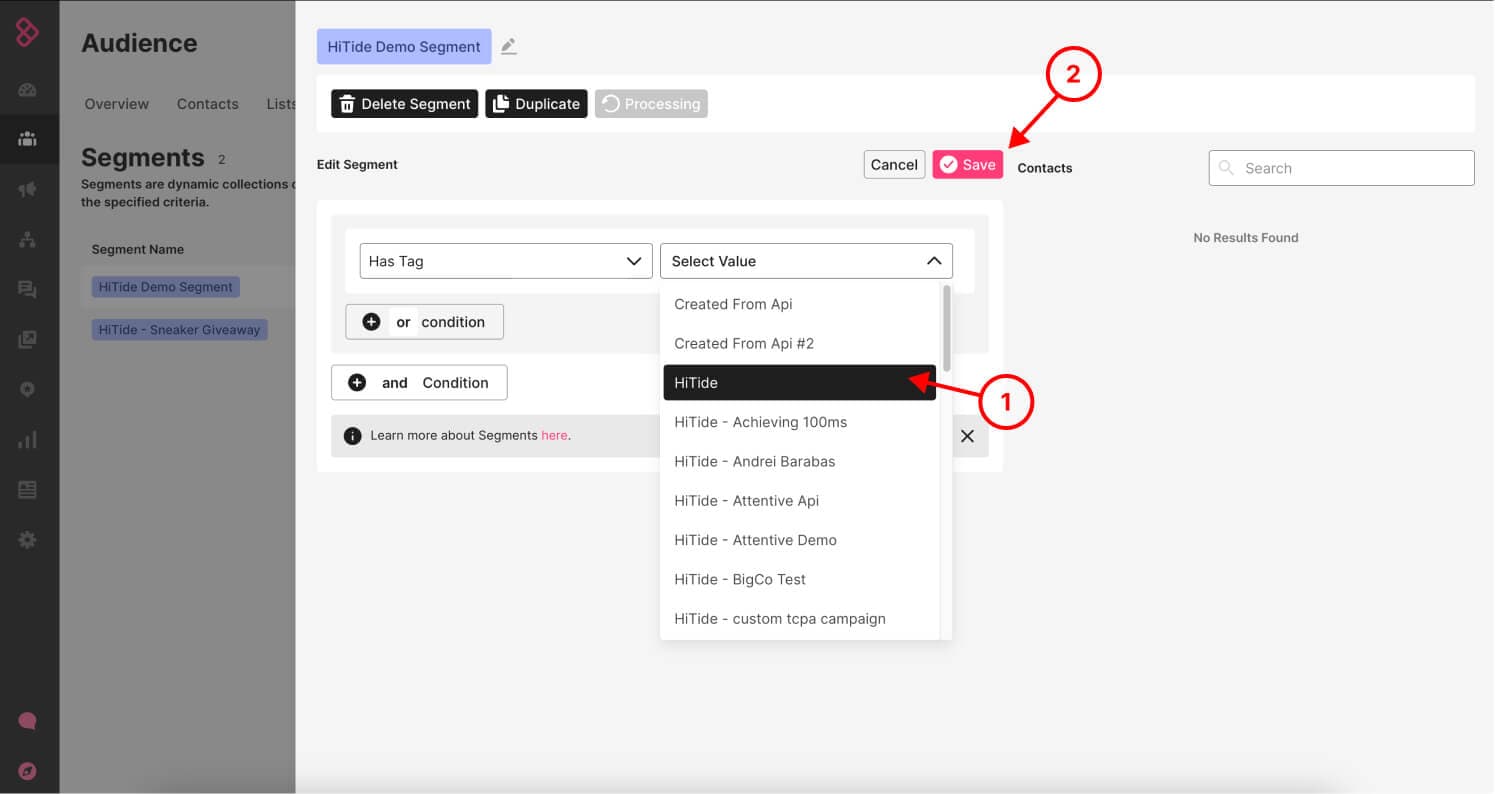Open the pink chat bubble icon at sidebar bottom
1495x794 pixels.
pos(28,721)
